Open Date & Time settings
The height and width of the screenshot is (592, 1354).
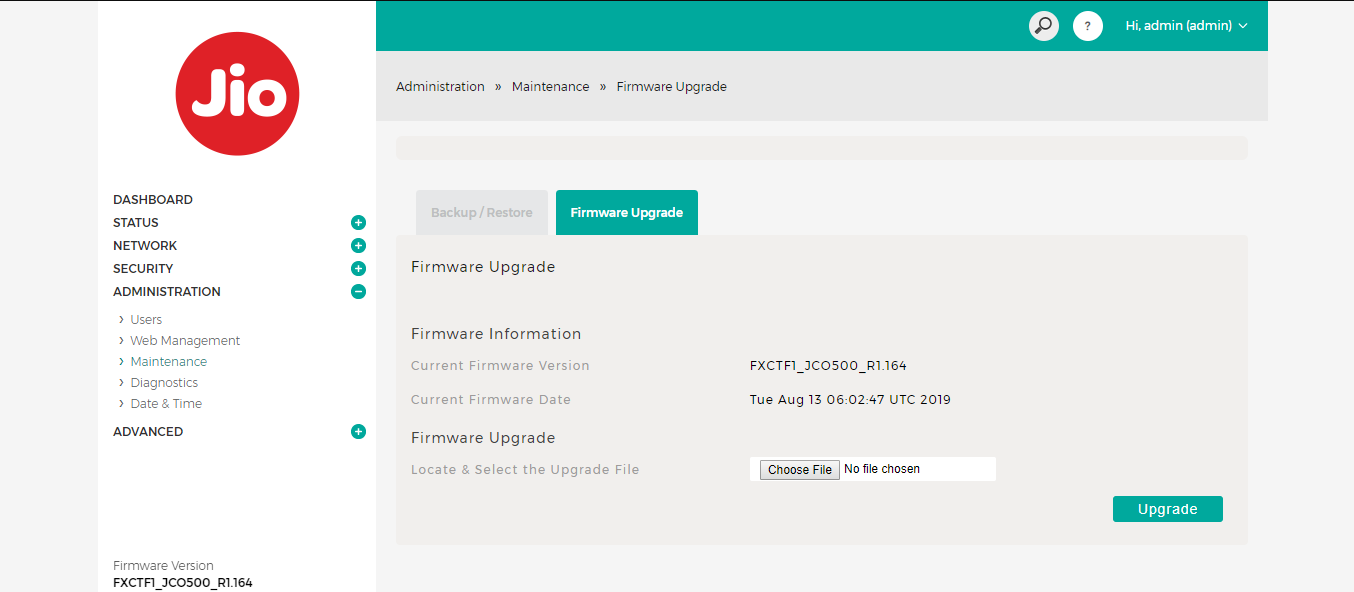(x=166, y=404)
